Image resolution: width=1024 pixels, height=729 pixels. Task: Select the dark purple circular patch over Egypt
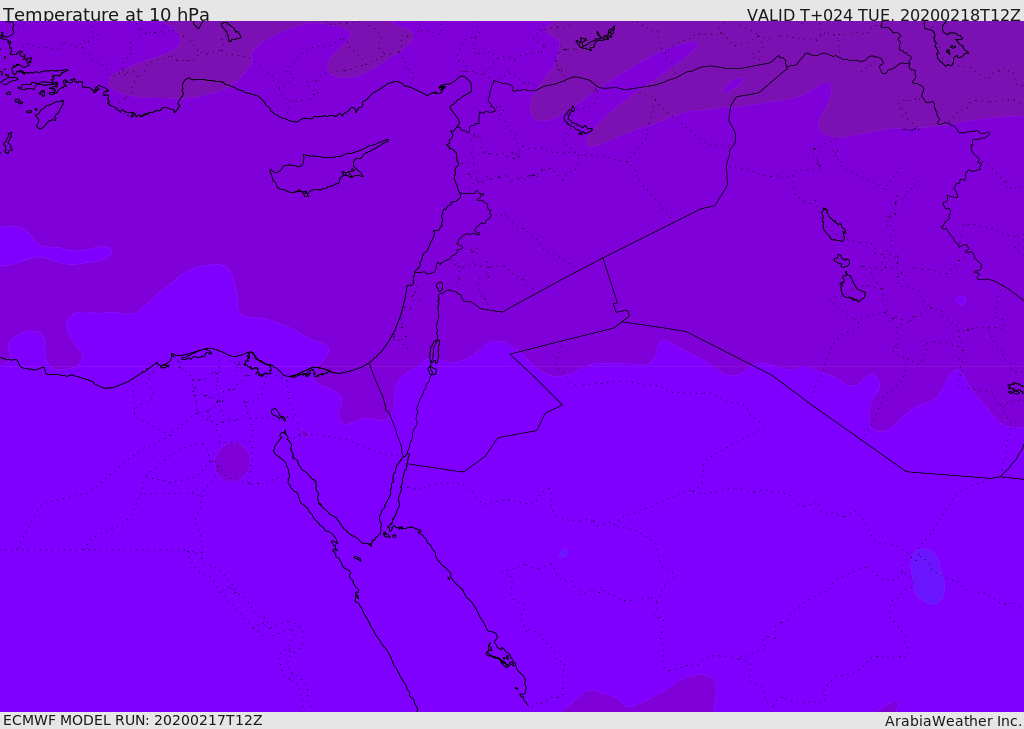click(233, 461)
